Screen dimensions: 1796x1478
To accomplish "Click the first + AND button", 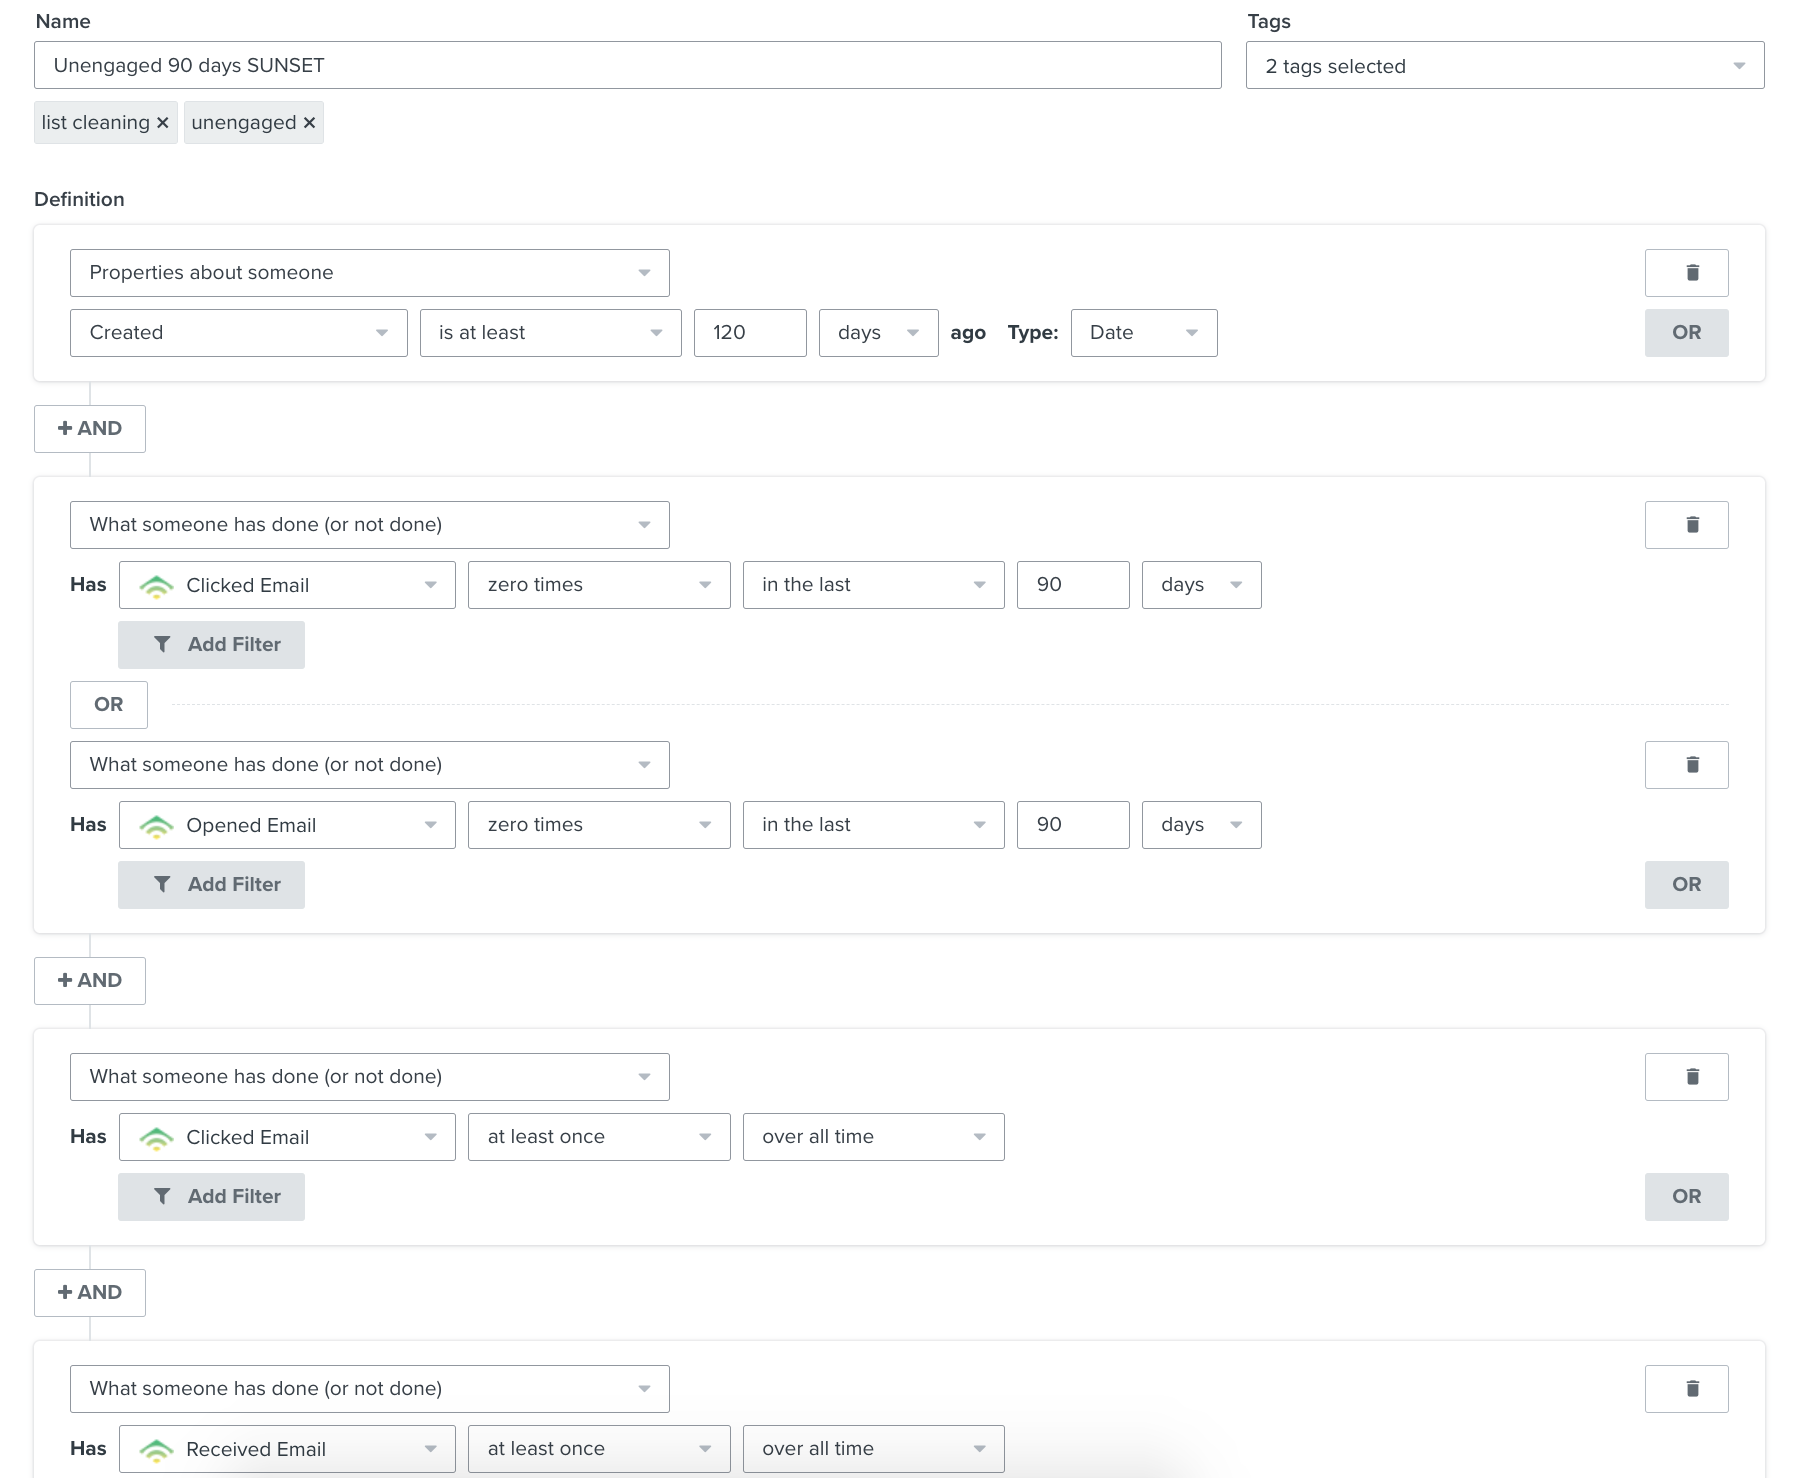I will tap(90, 429).
